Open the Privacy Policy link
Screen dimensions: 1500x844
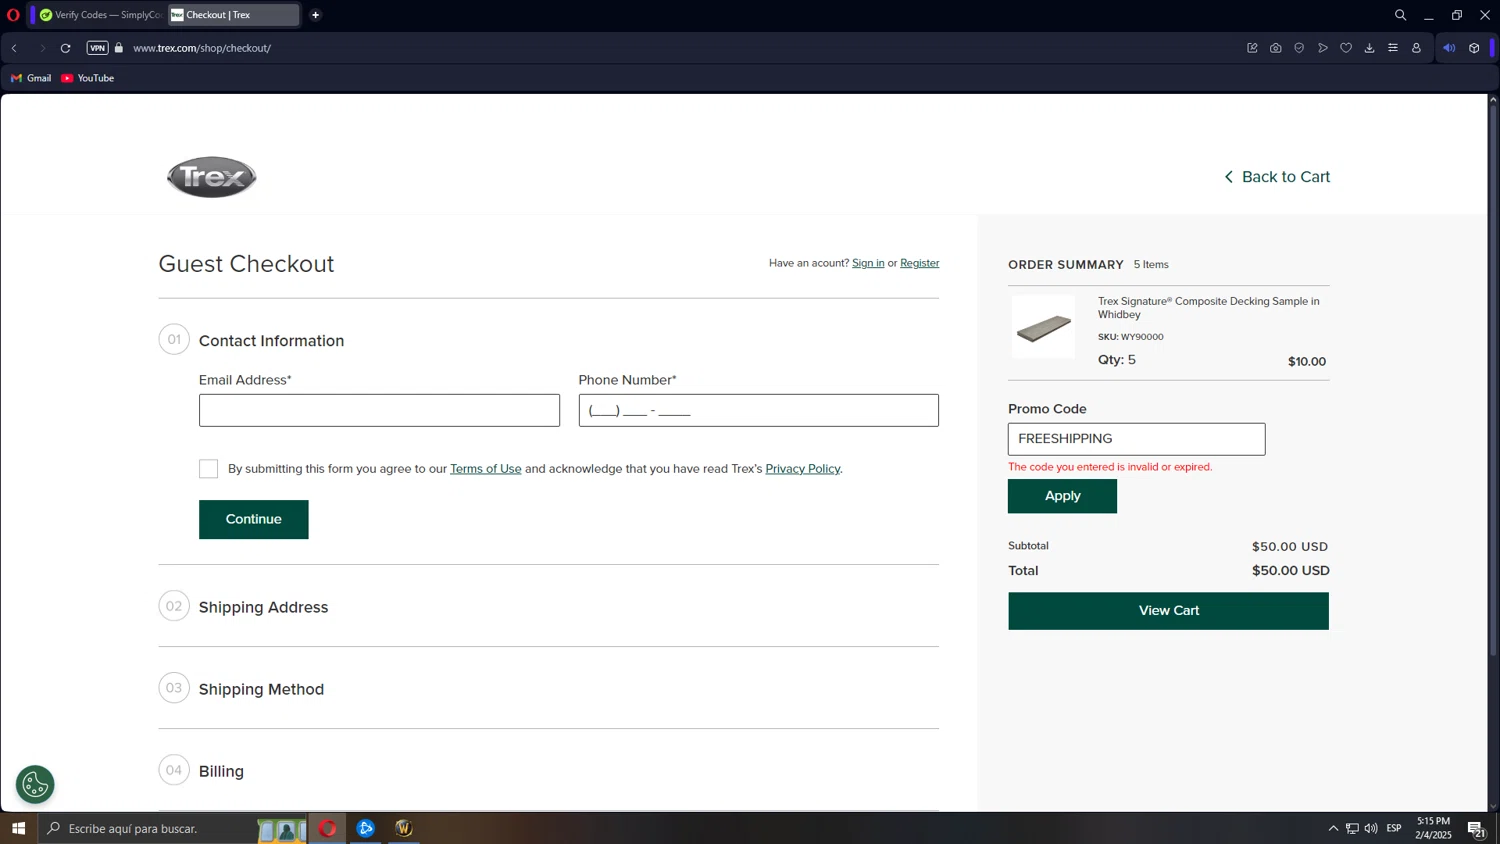[802, 469]
